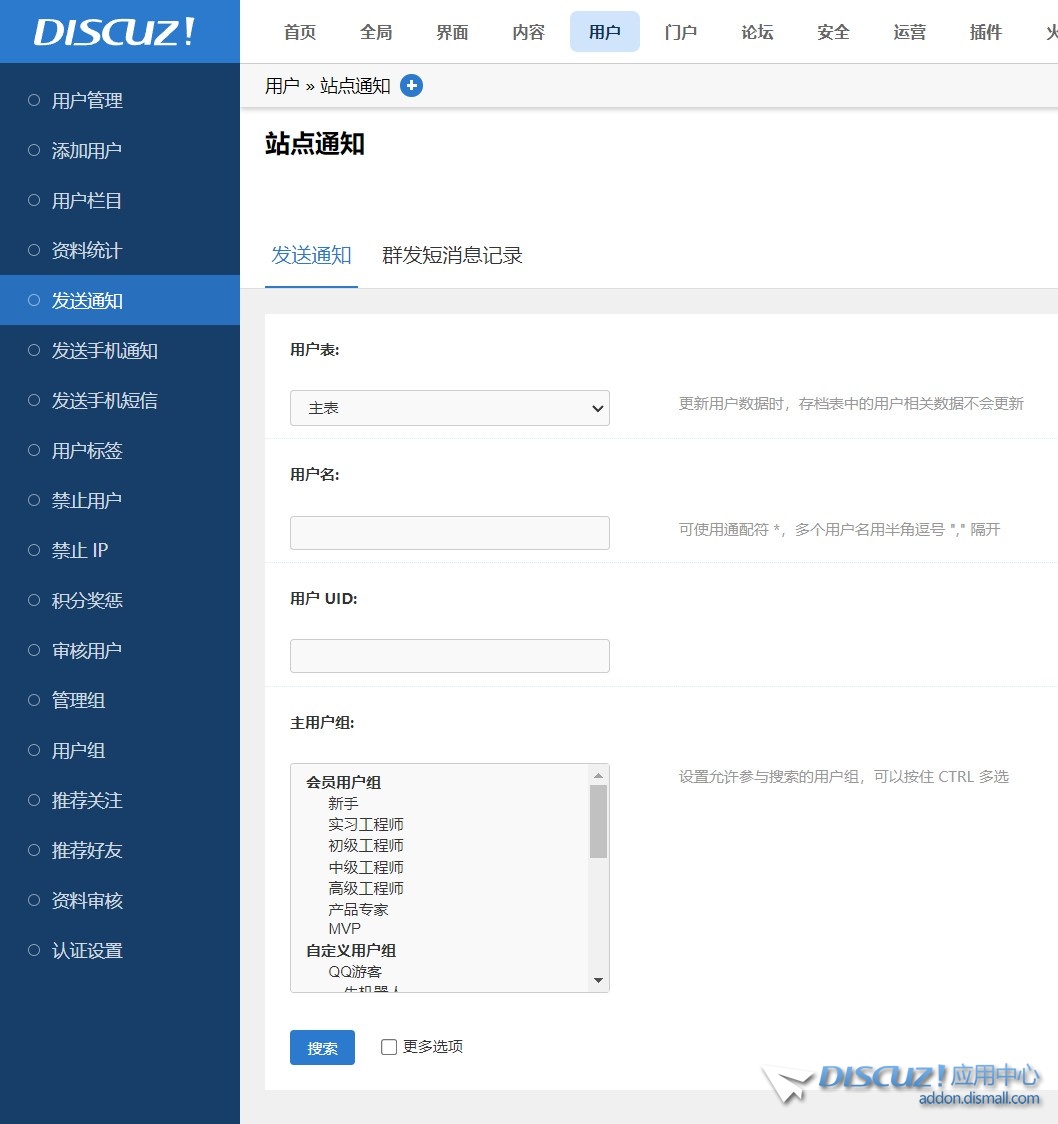
Task: Click the user group list scrollbar thumb
Action: tap(599, 821)
